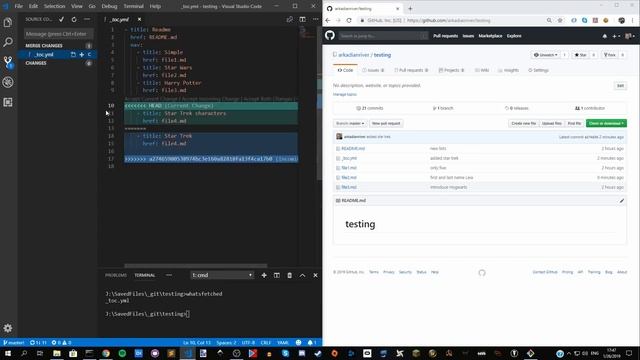
Task: Open the Debug view in activity bar
Action: (x=8, y=82)
